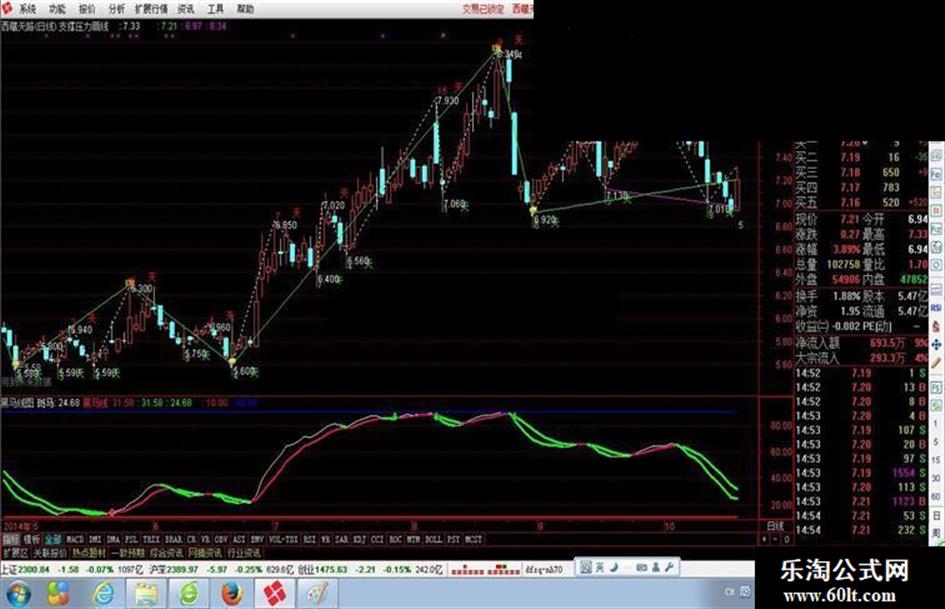Image resolution: width=945 pixels, height=609 pixels.
Task: Select the PSY indicator tab
Action: point(454,540)
